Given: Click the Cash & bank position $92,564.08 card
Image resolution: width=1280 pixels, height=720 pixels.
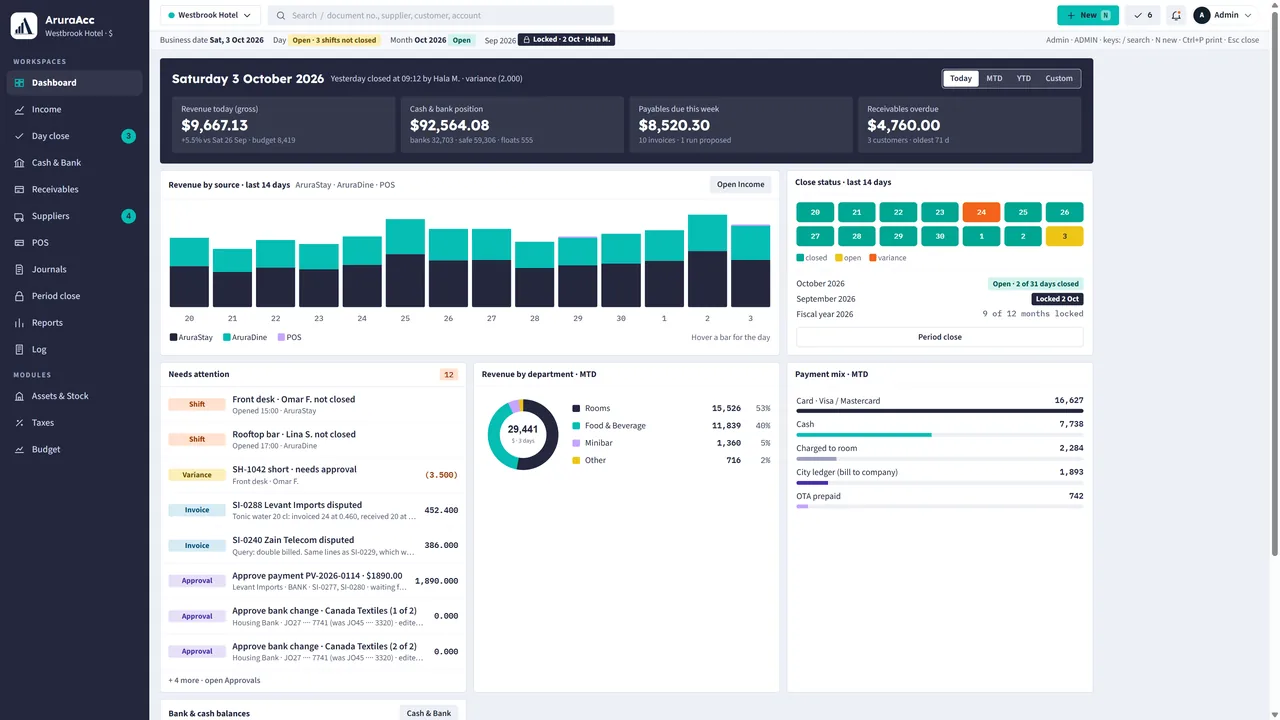Looking at the screenshot, I should [512, 125].
